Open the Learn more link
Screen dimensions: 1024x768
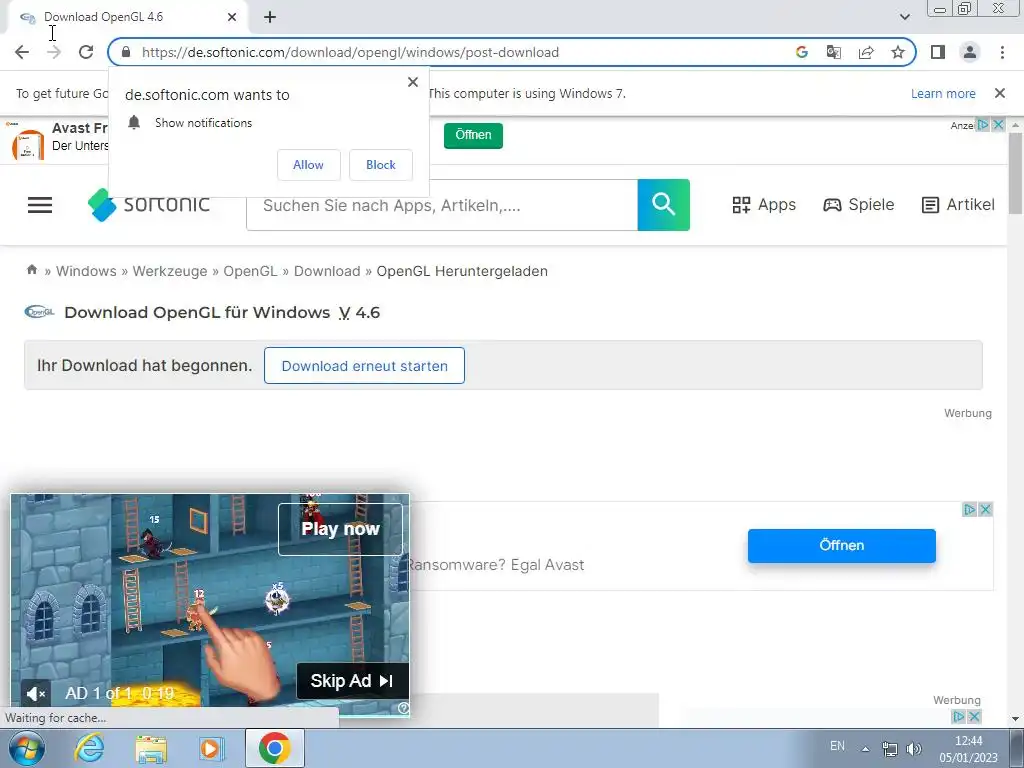(943, 93)
